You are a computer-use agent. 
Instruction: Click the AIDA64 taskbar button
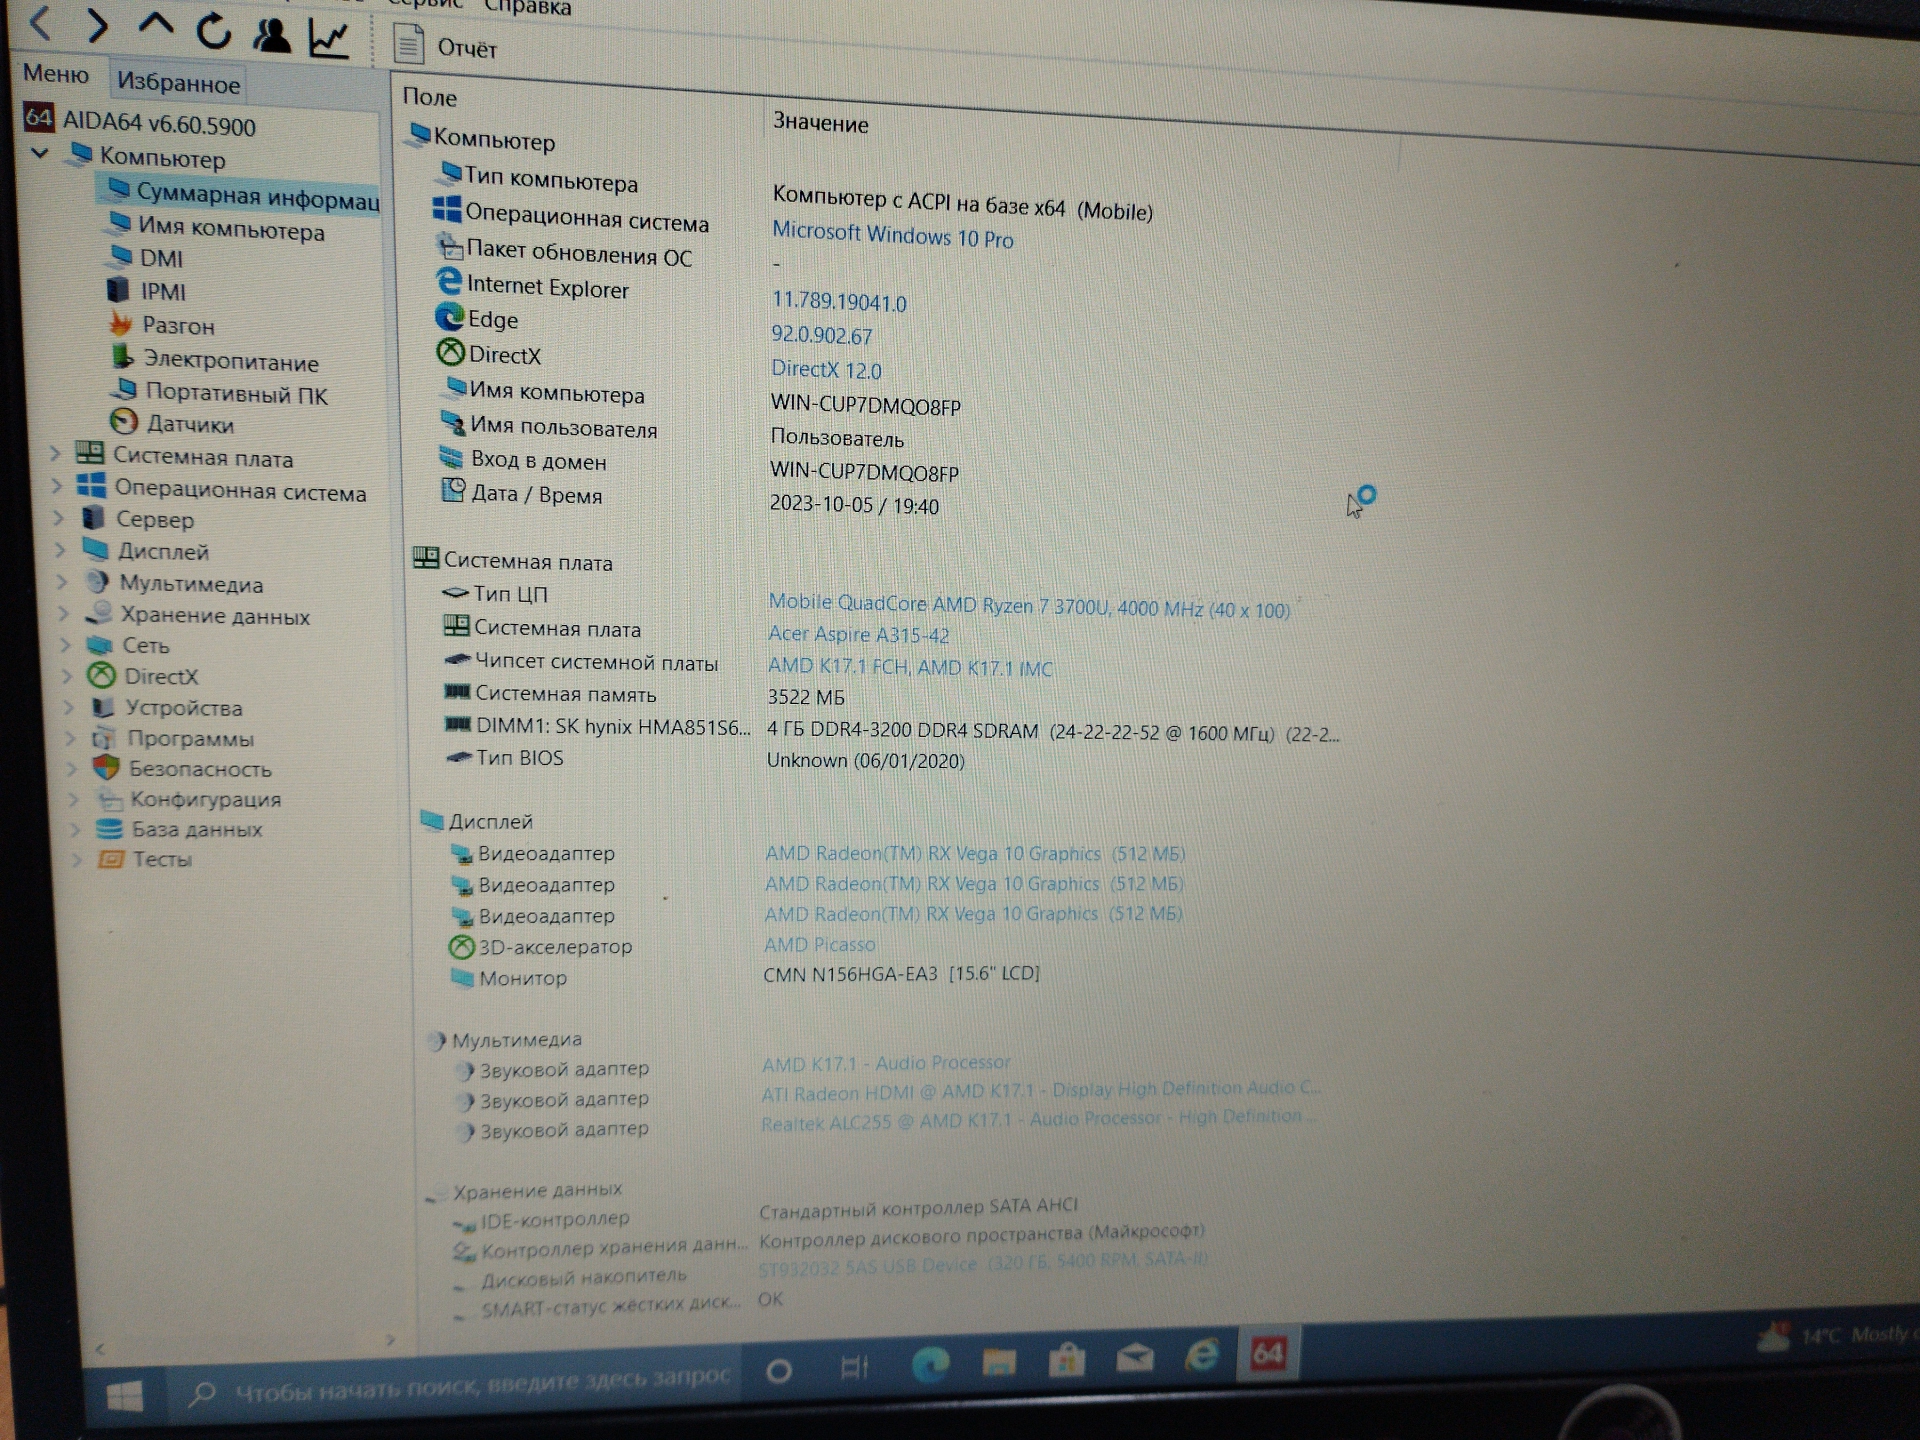click(1268, 1353)
